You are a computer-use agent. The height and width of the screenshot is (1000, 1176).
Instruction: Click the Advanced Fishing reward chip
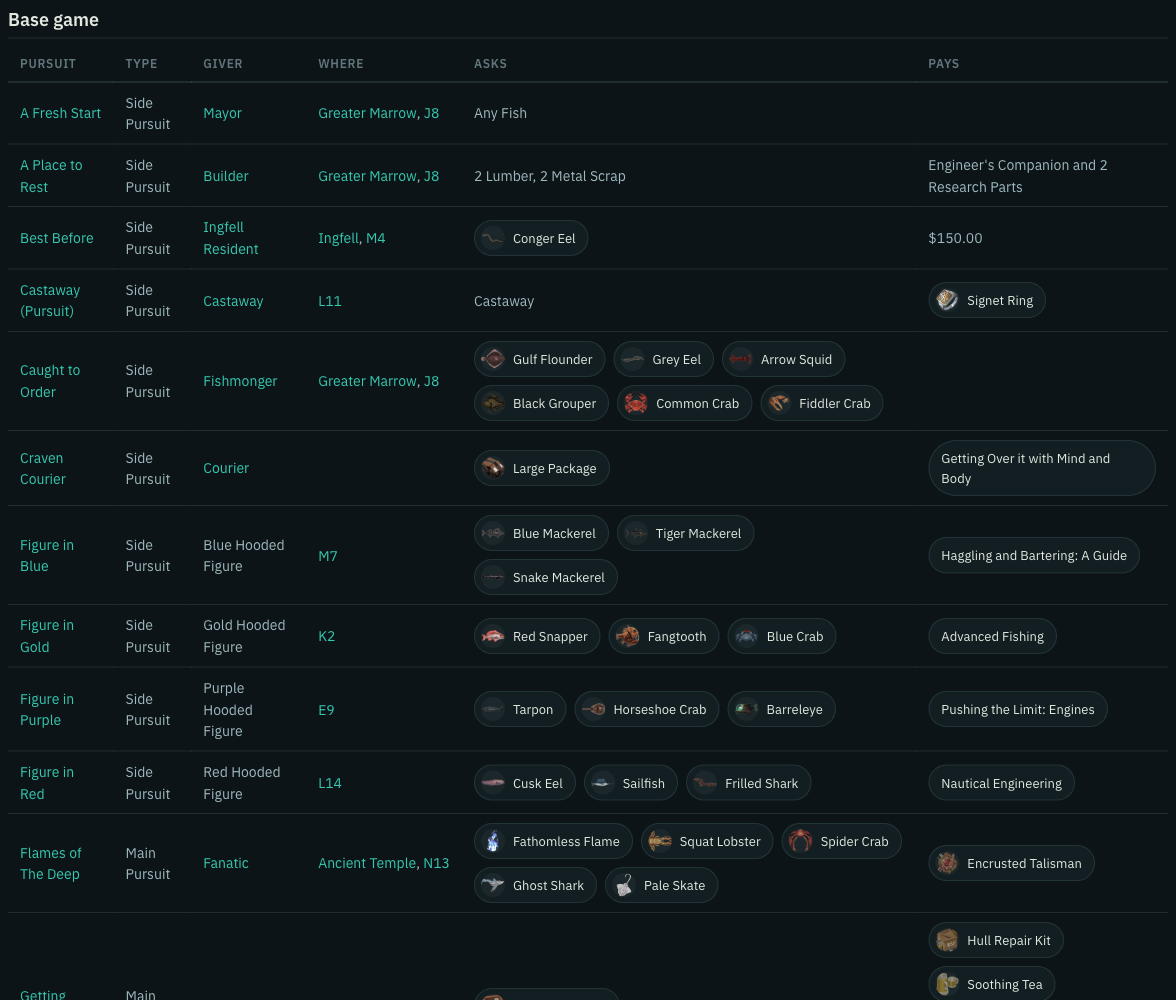(x=992, y=636)
